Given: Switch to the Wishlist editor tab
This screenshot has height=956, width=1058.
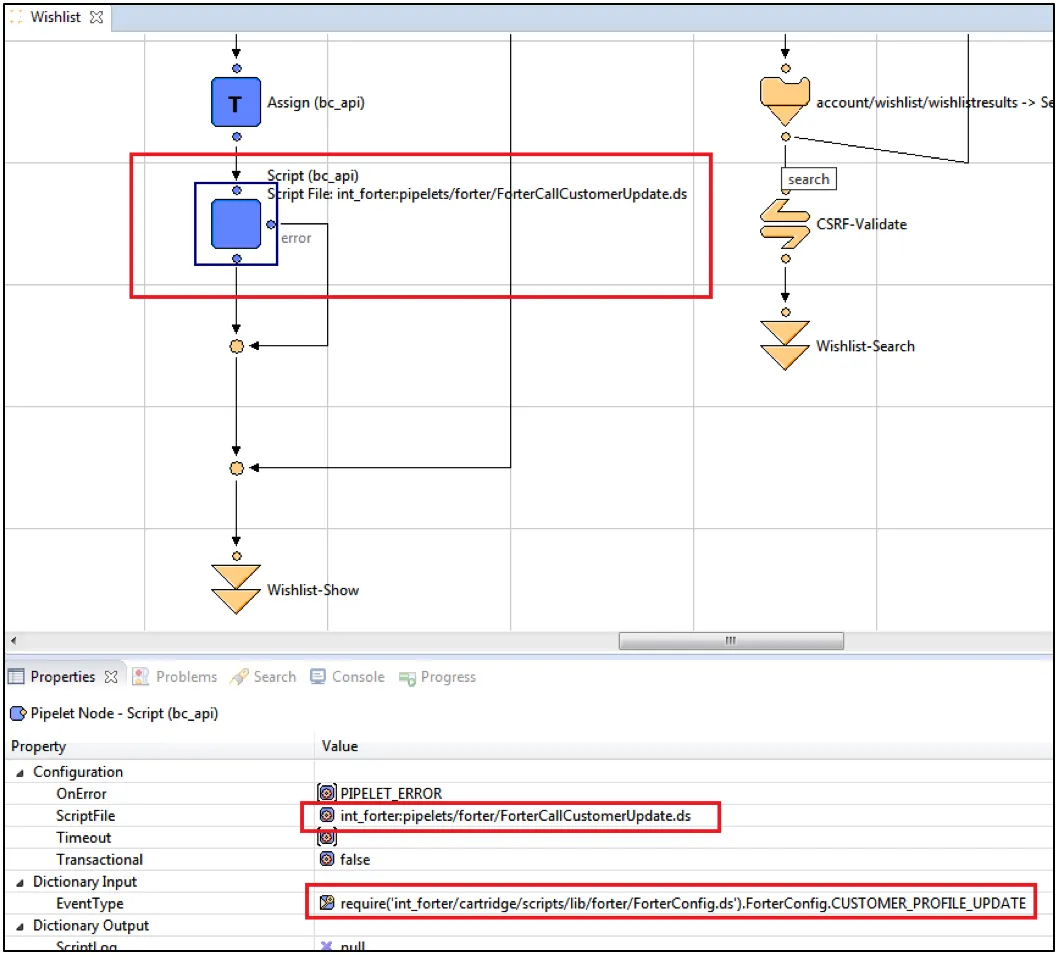Looking at the screenshot, I should (55, 17).
